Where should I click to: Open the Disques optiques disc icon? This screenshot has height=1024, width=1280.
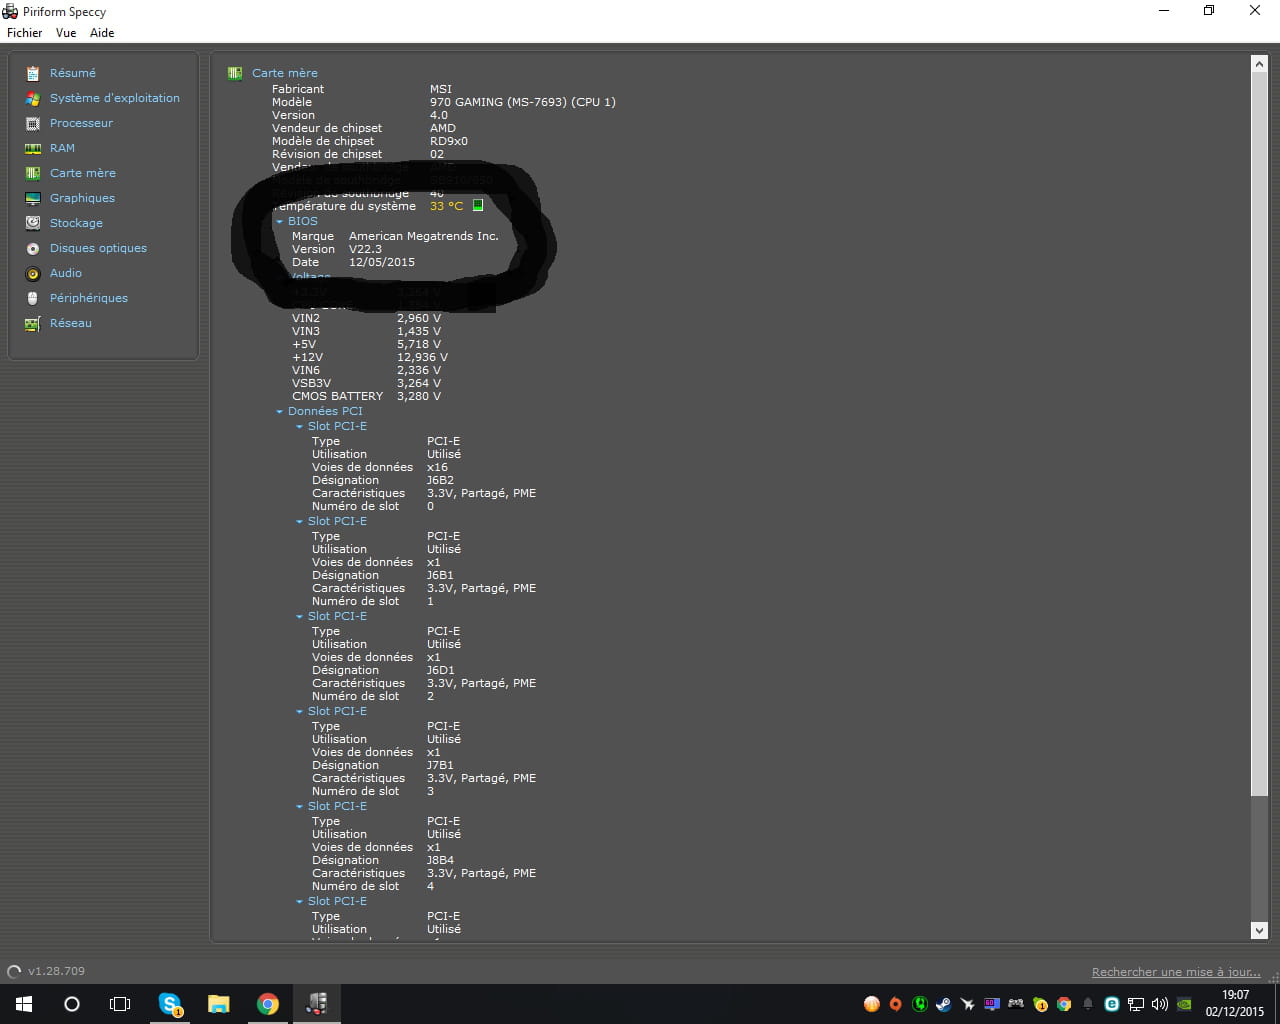pyautogui.click(x=33, y=248)
